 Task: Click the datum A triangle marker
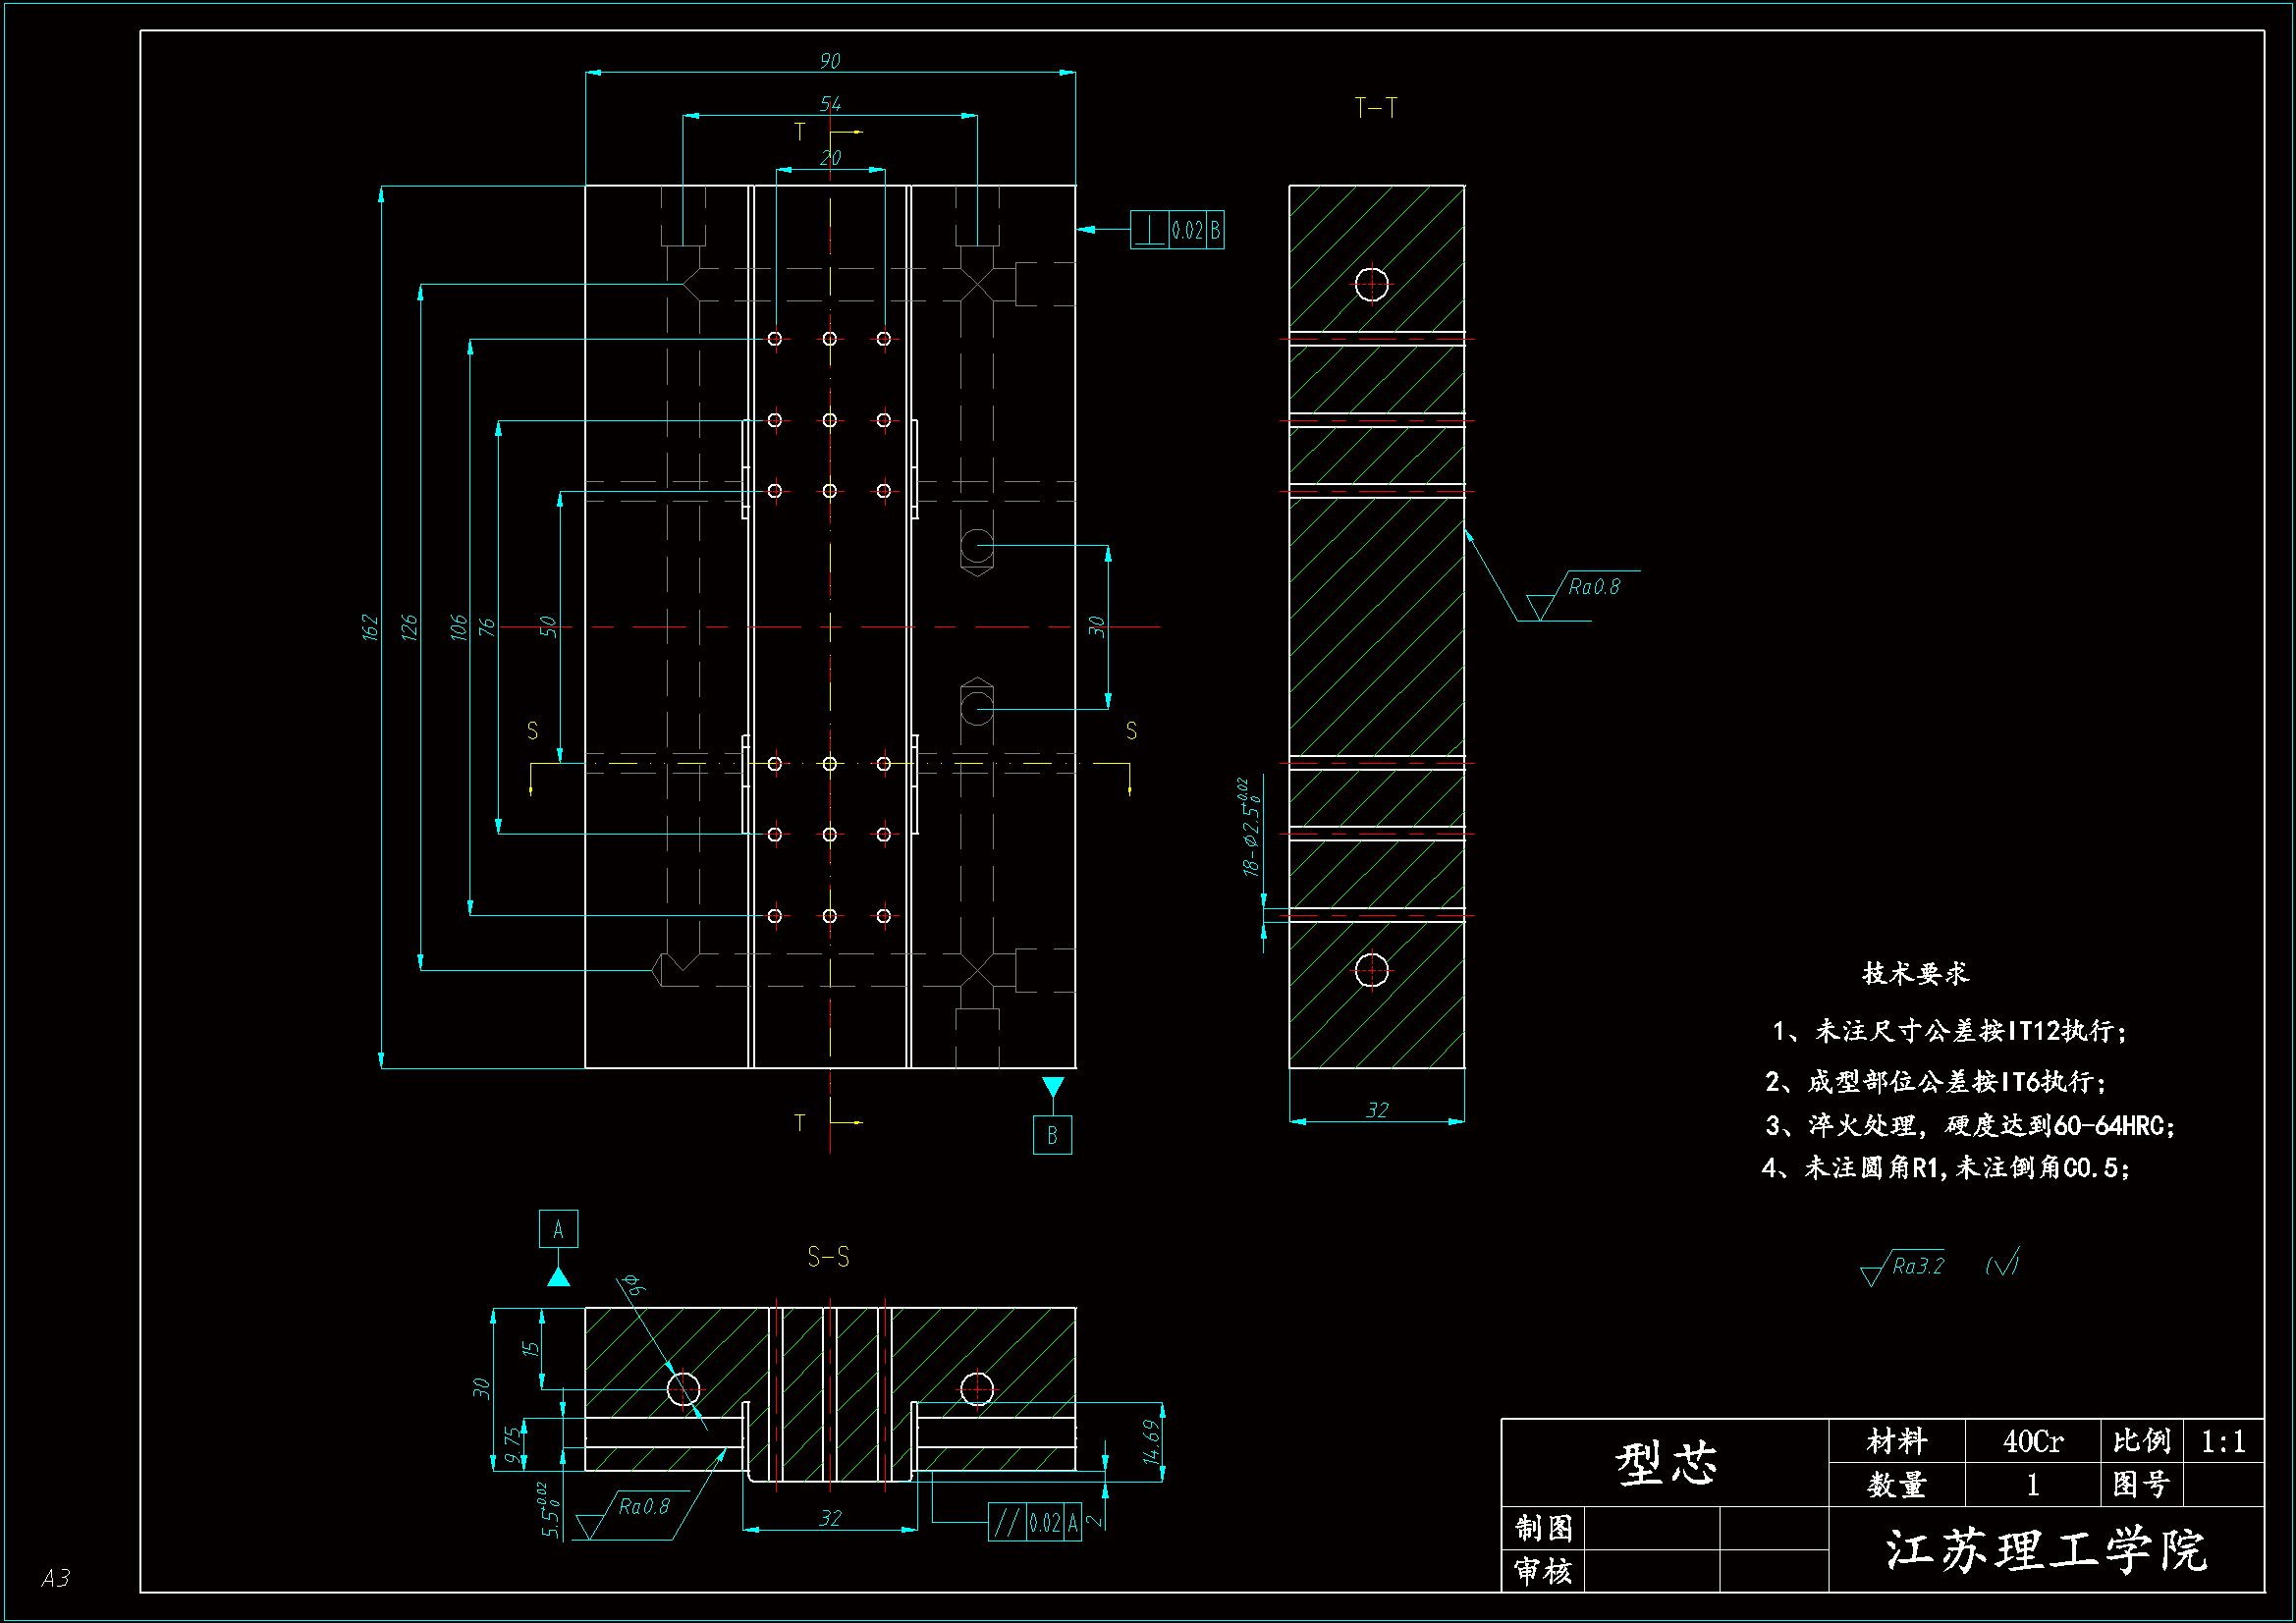pos(558,1277)
